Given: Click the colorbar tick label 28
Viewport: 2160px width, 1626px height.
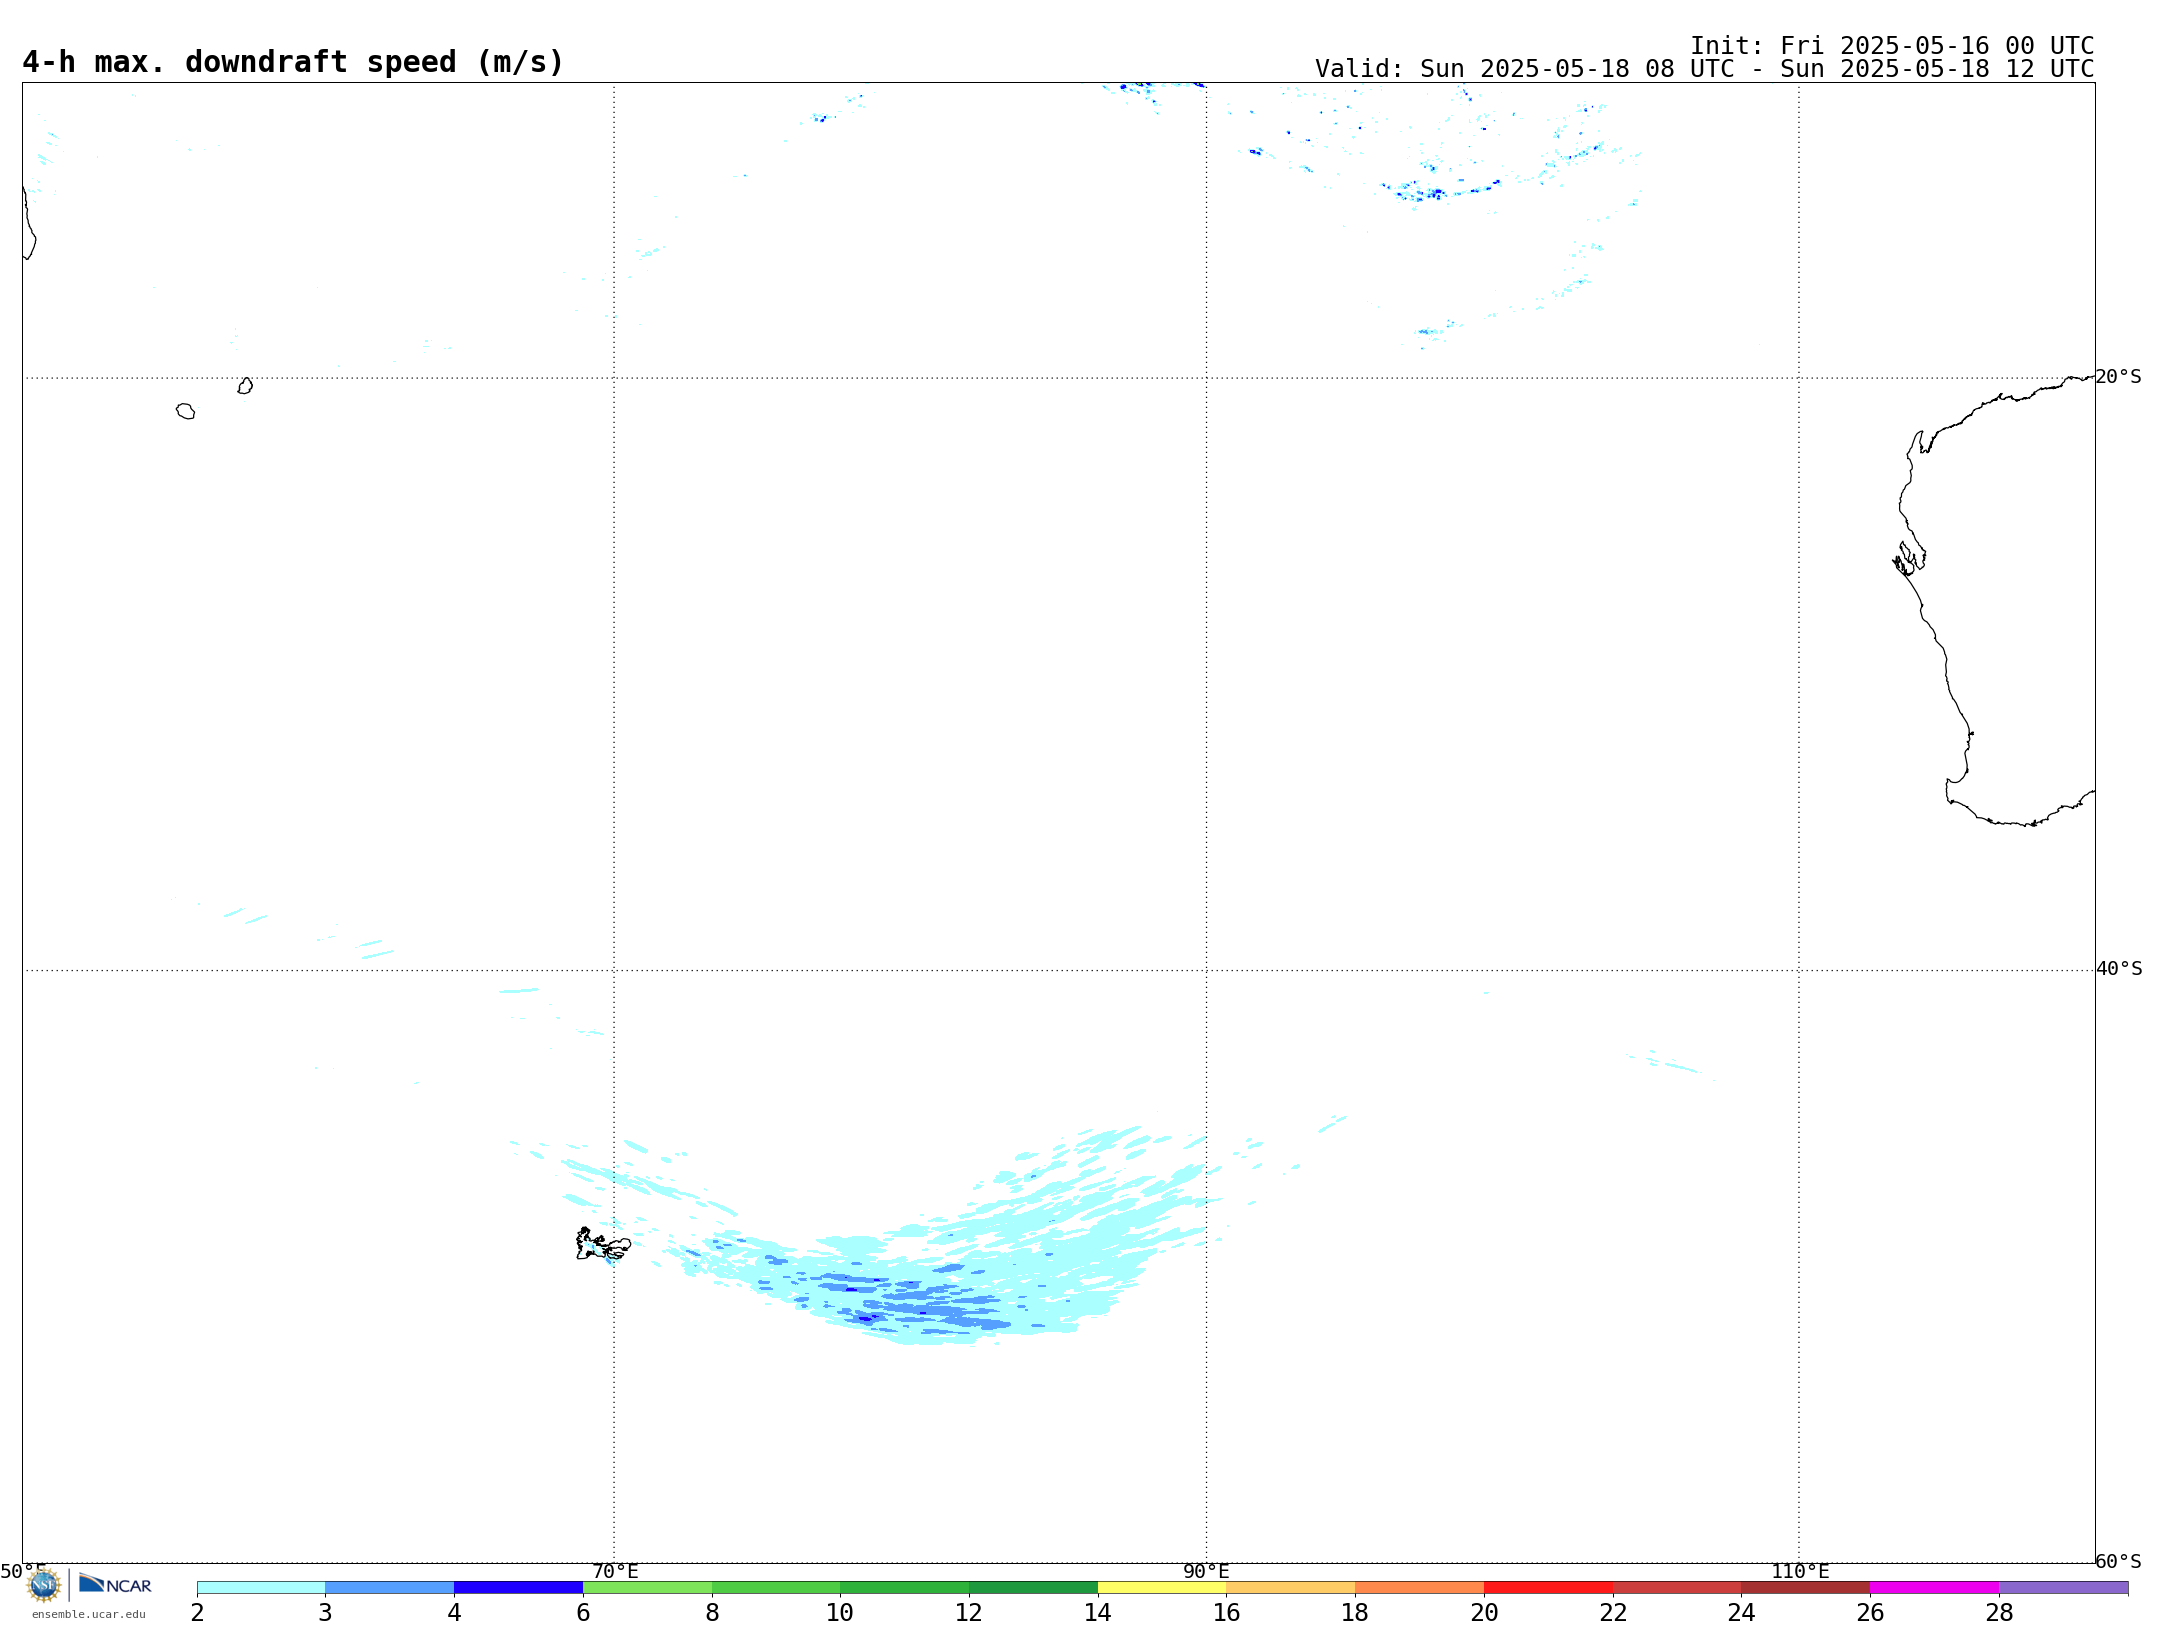Looking at the screenshot, I should [1999, 1612].
